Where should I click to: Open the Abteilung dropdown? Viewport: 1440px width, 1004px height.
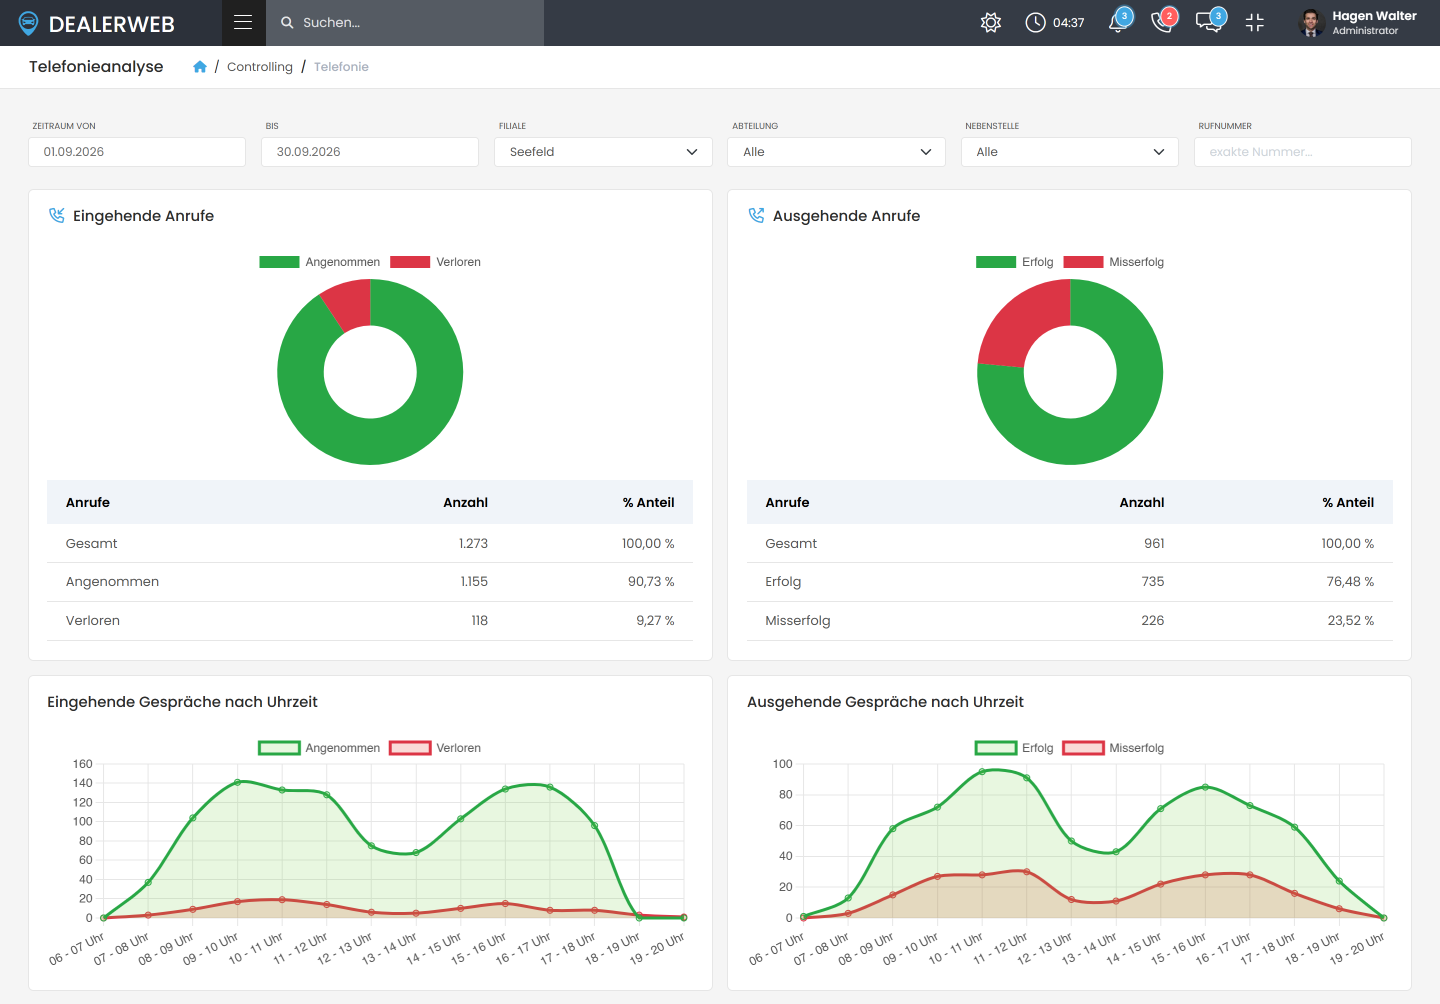[x=836, y=152]
